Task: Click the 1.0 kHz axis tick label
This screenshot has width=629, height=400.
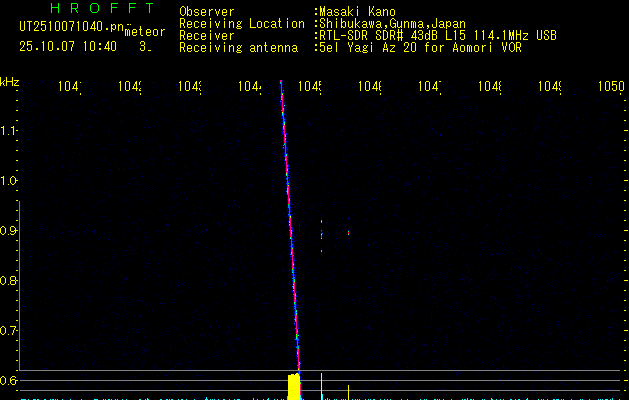Action: tap(9, 181)
